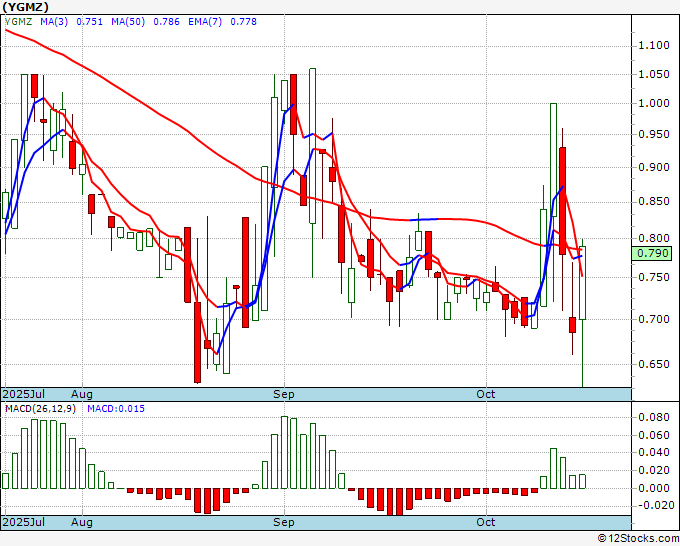
Task: Click the 0.040 MACD axis label
Action: (x=654, y=452)
